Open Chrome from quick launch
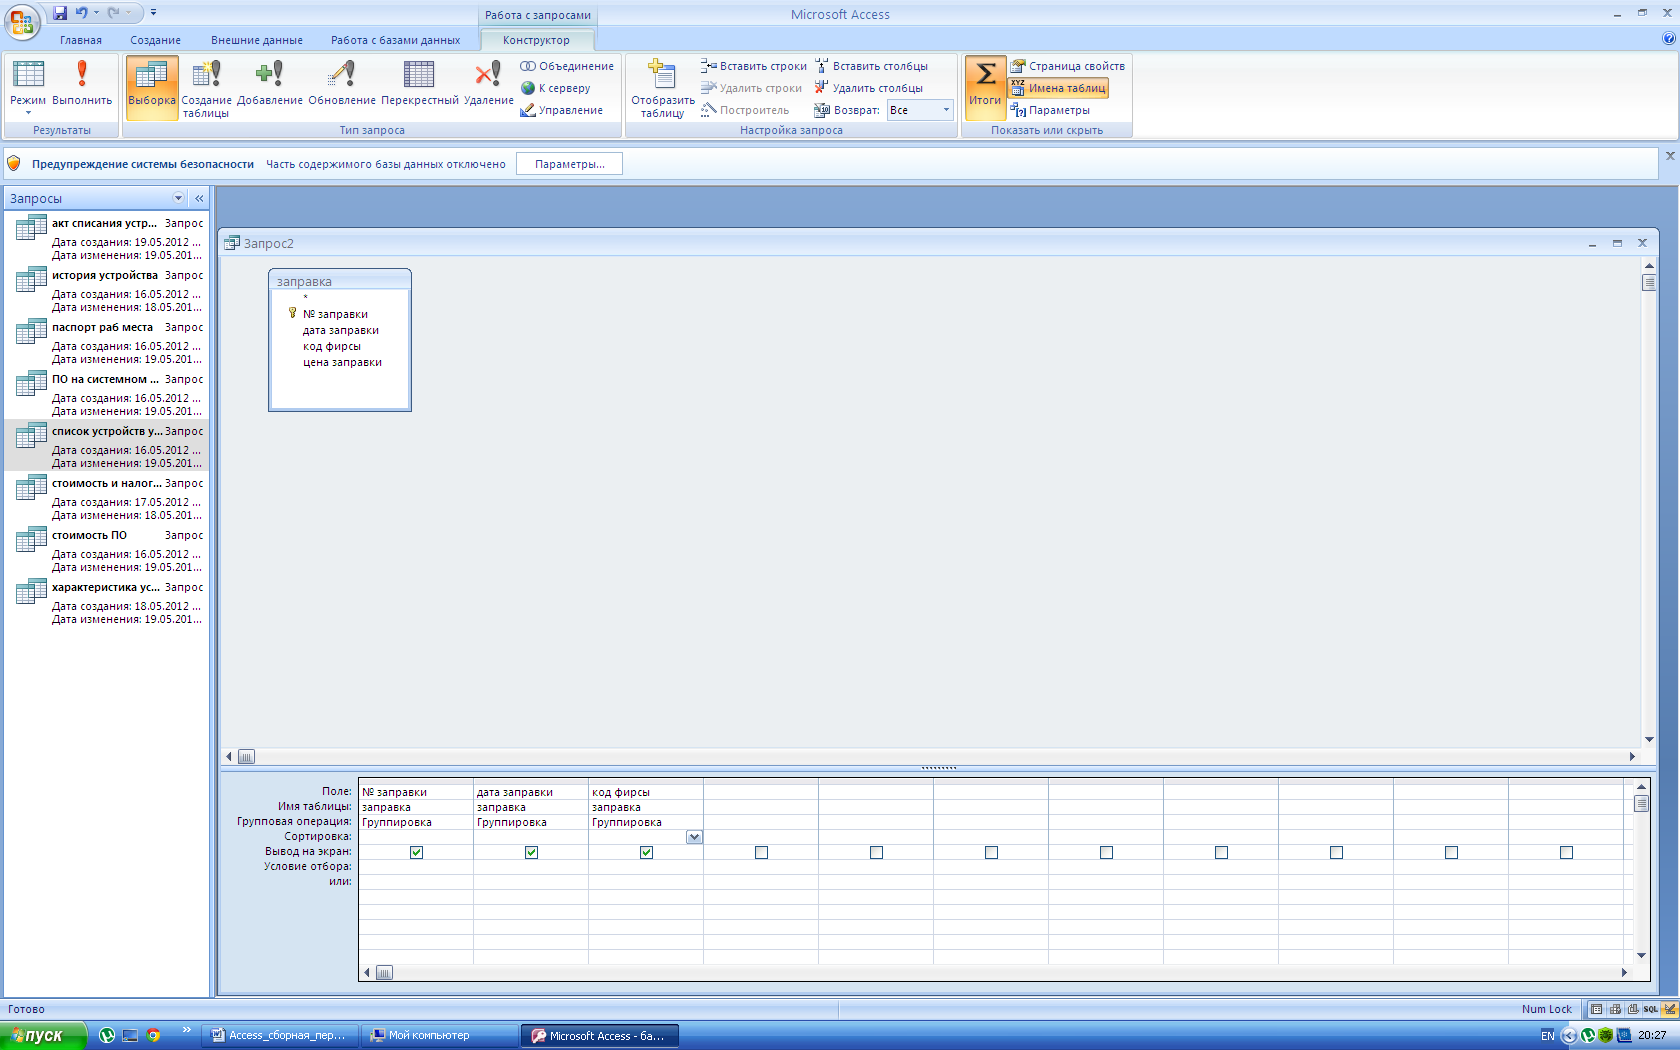This screenshot has height=1050, width=1680. pyautogui.click(x=153, y=1036)
